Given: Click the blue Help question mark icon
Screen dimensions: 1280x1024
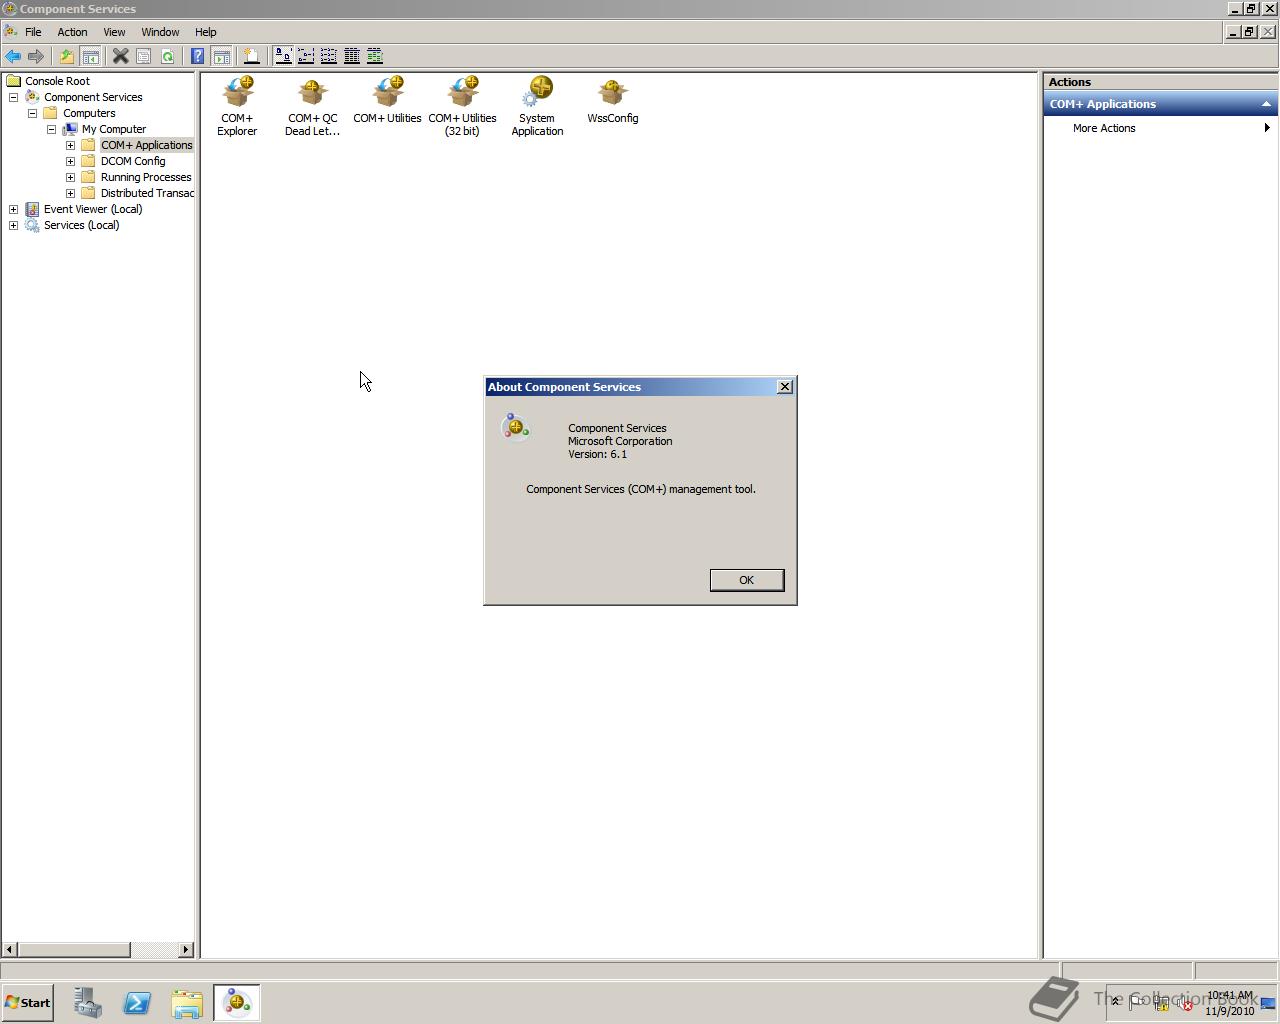Looking at the screenshot, I should (198, 56).
